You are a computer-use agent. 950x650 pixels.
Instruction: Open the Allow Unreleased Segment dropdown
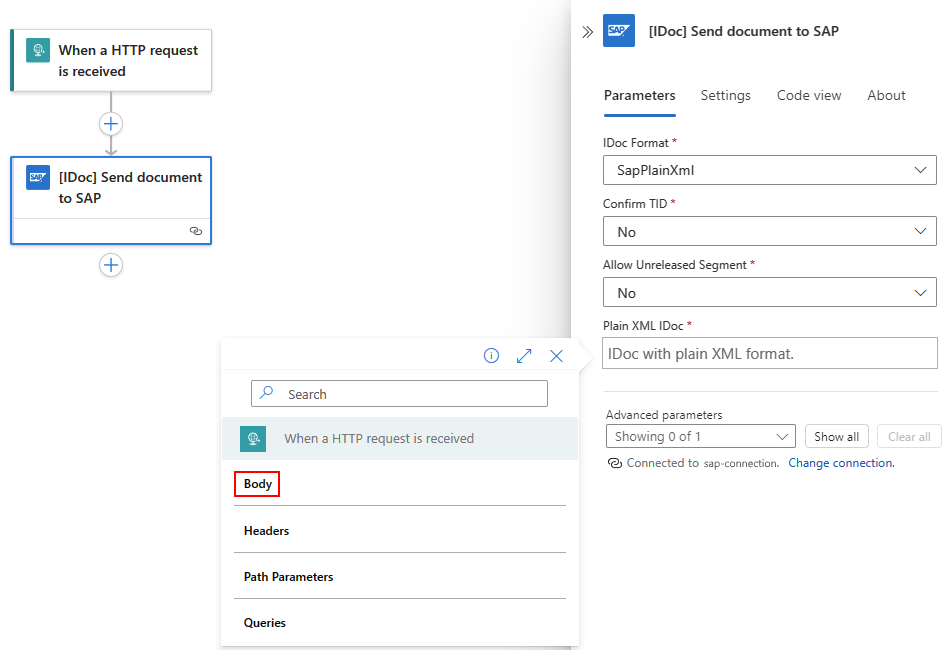[x=769, y=293]
